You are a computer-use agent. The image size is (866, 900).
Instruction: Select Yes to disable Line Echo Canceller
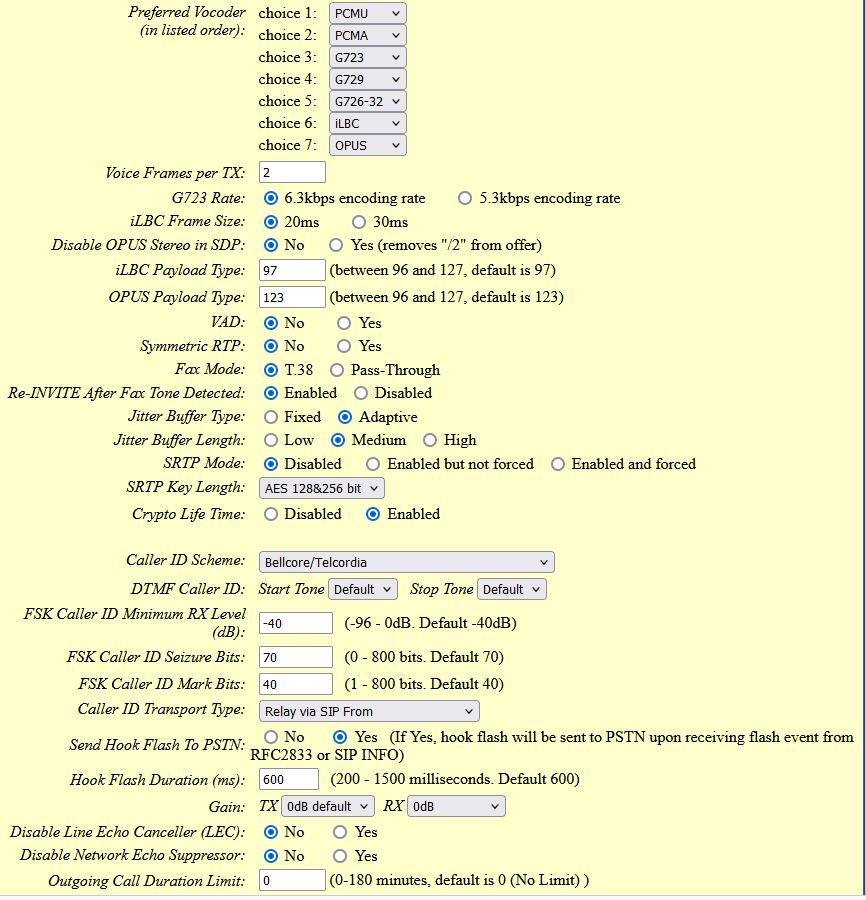coord(340,832)
